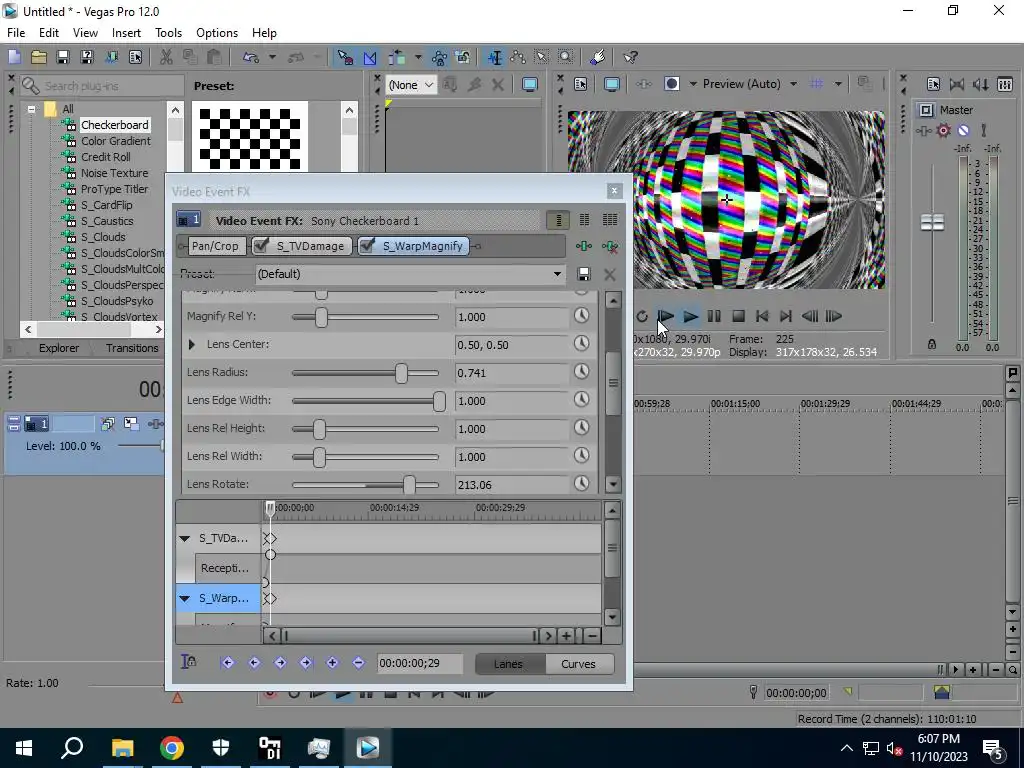The image size is (1024, 768).
Task: Click the Cut scissors icon
Action: point(166,57)
